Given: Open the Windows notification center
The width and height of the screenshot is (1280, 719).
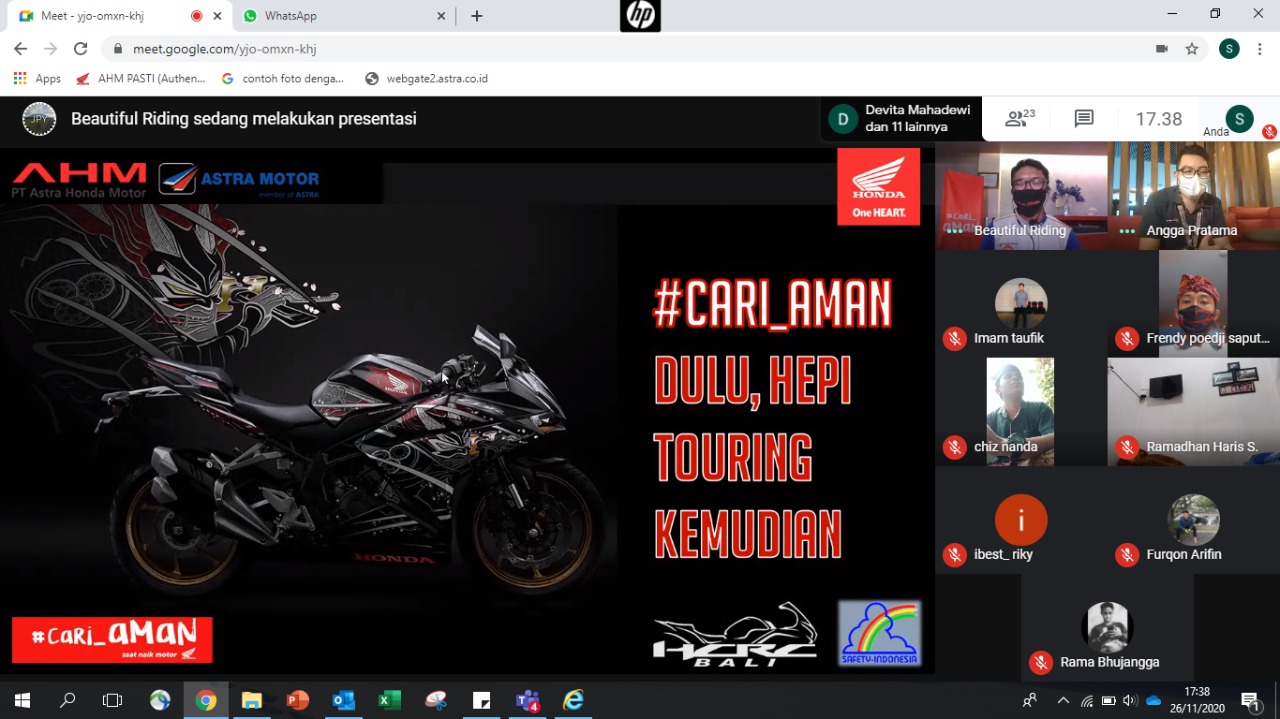Looking at the screenshot, I should 1250,700.
